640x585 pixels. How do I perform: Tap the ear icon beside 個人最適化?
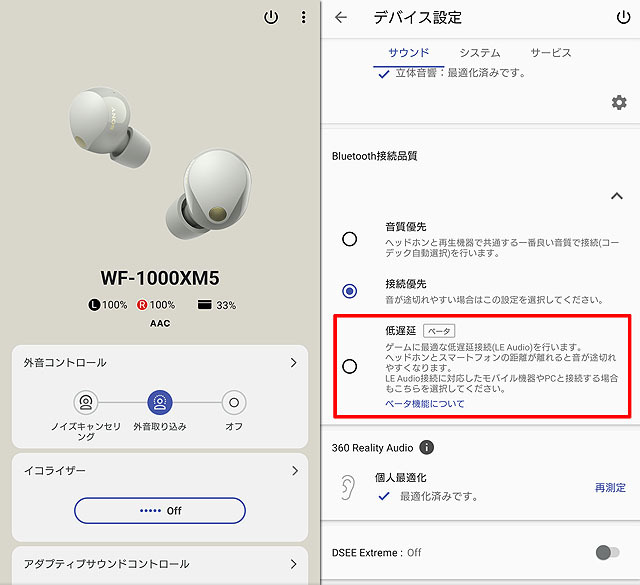(x=347, y=487)
